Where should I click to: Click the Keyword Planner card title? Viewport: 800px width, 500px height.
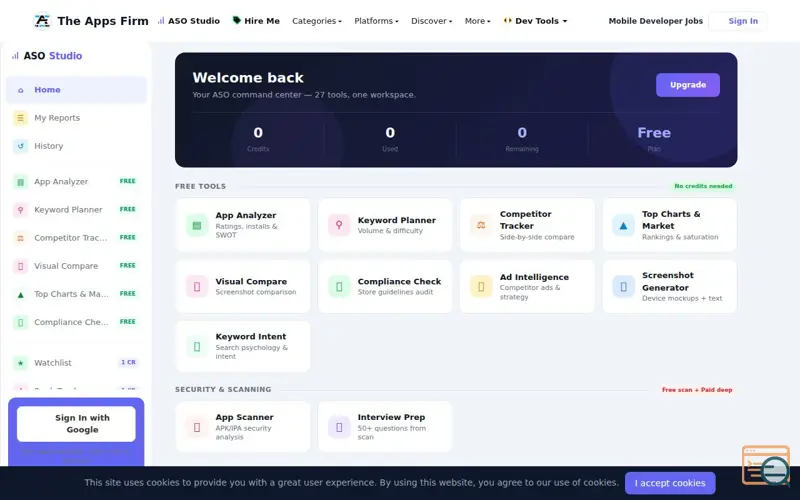396,220
